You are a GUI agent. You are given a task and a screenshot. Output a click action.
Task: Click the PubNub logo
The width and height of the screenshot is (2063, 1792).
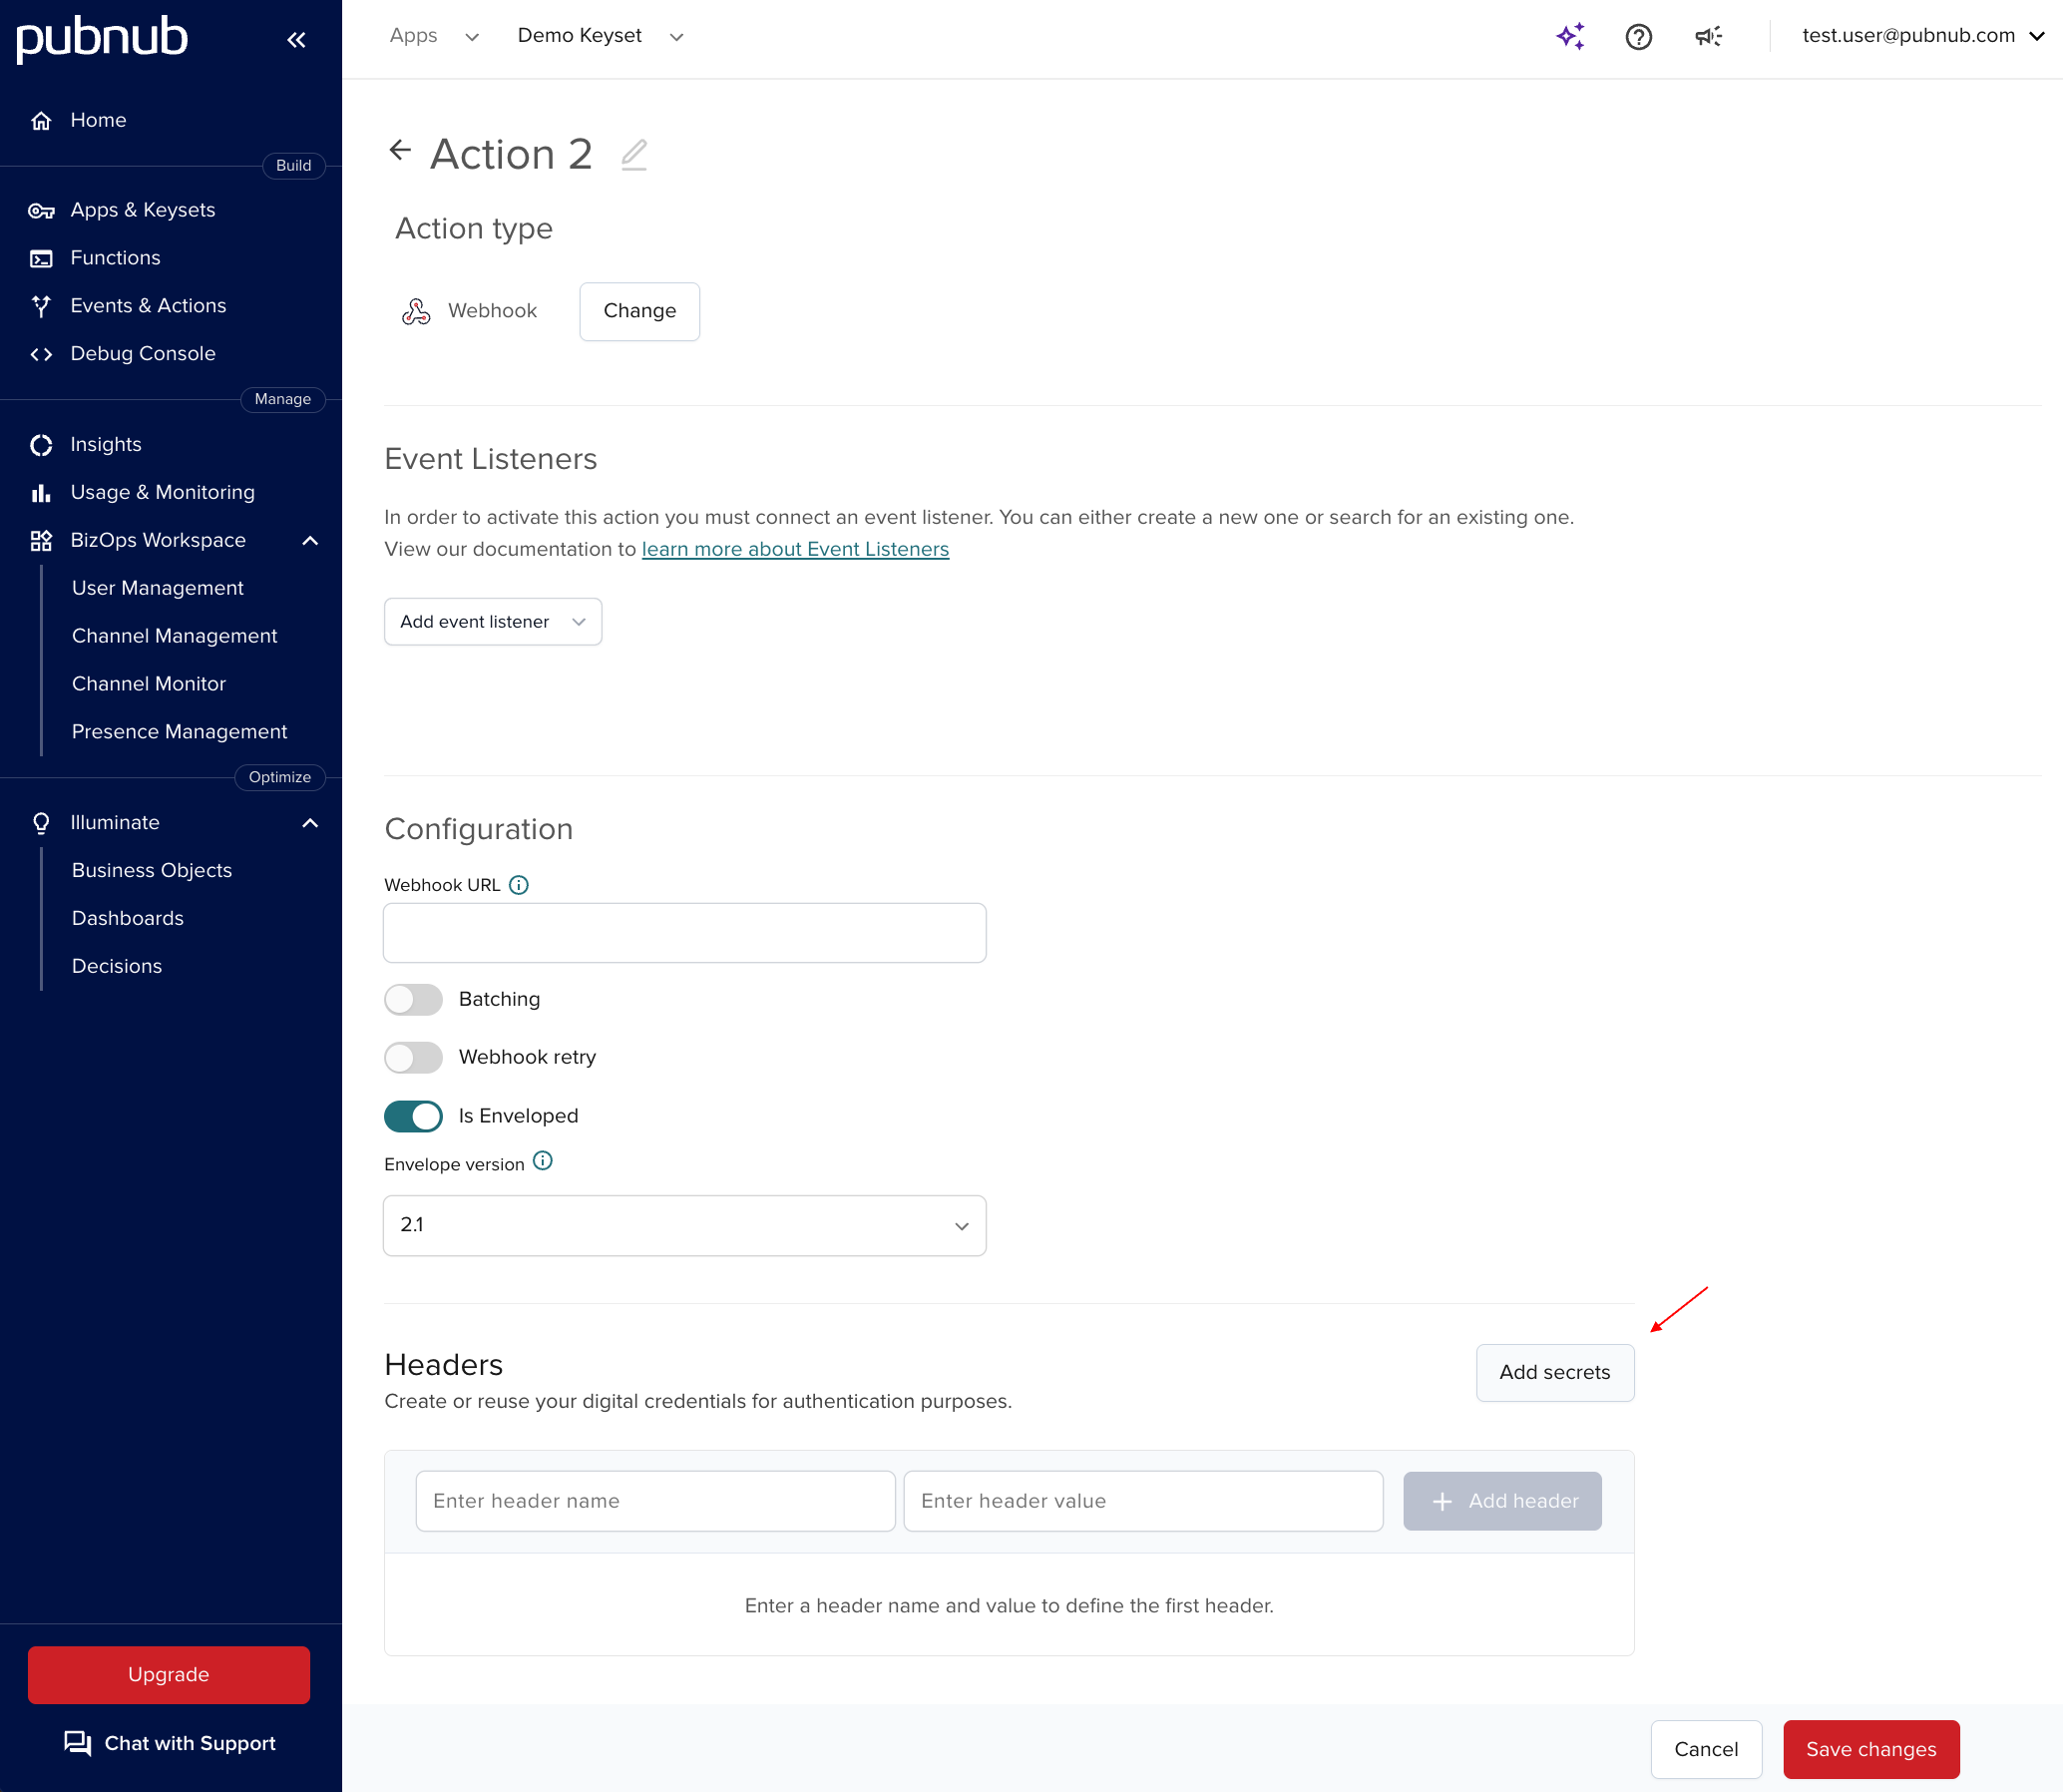(x=101, y=38)
